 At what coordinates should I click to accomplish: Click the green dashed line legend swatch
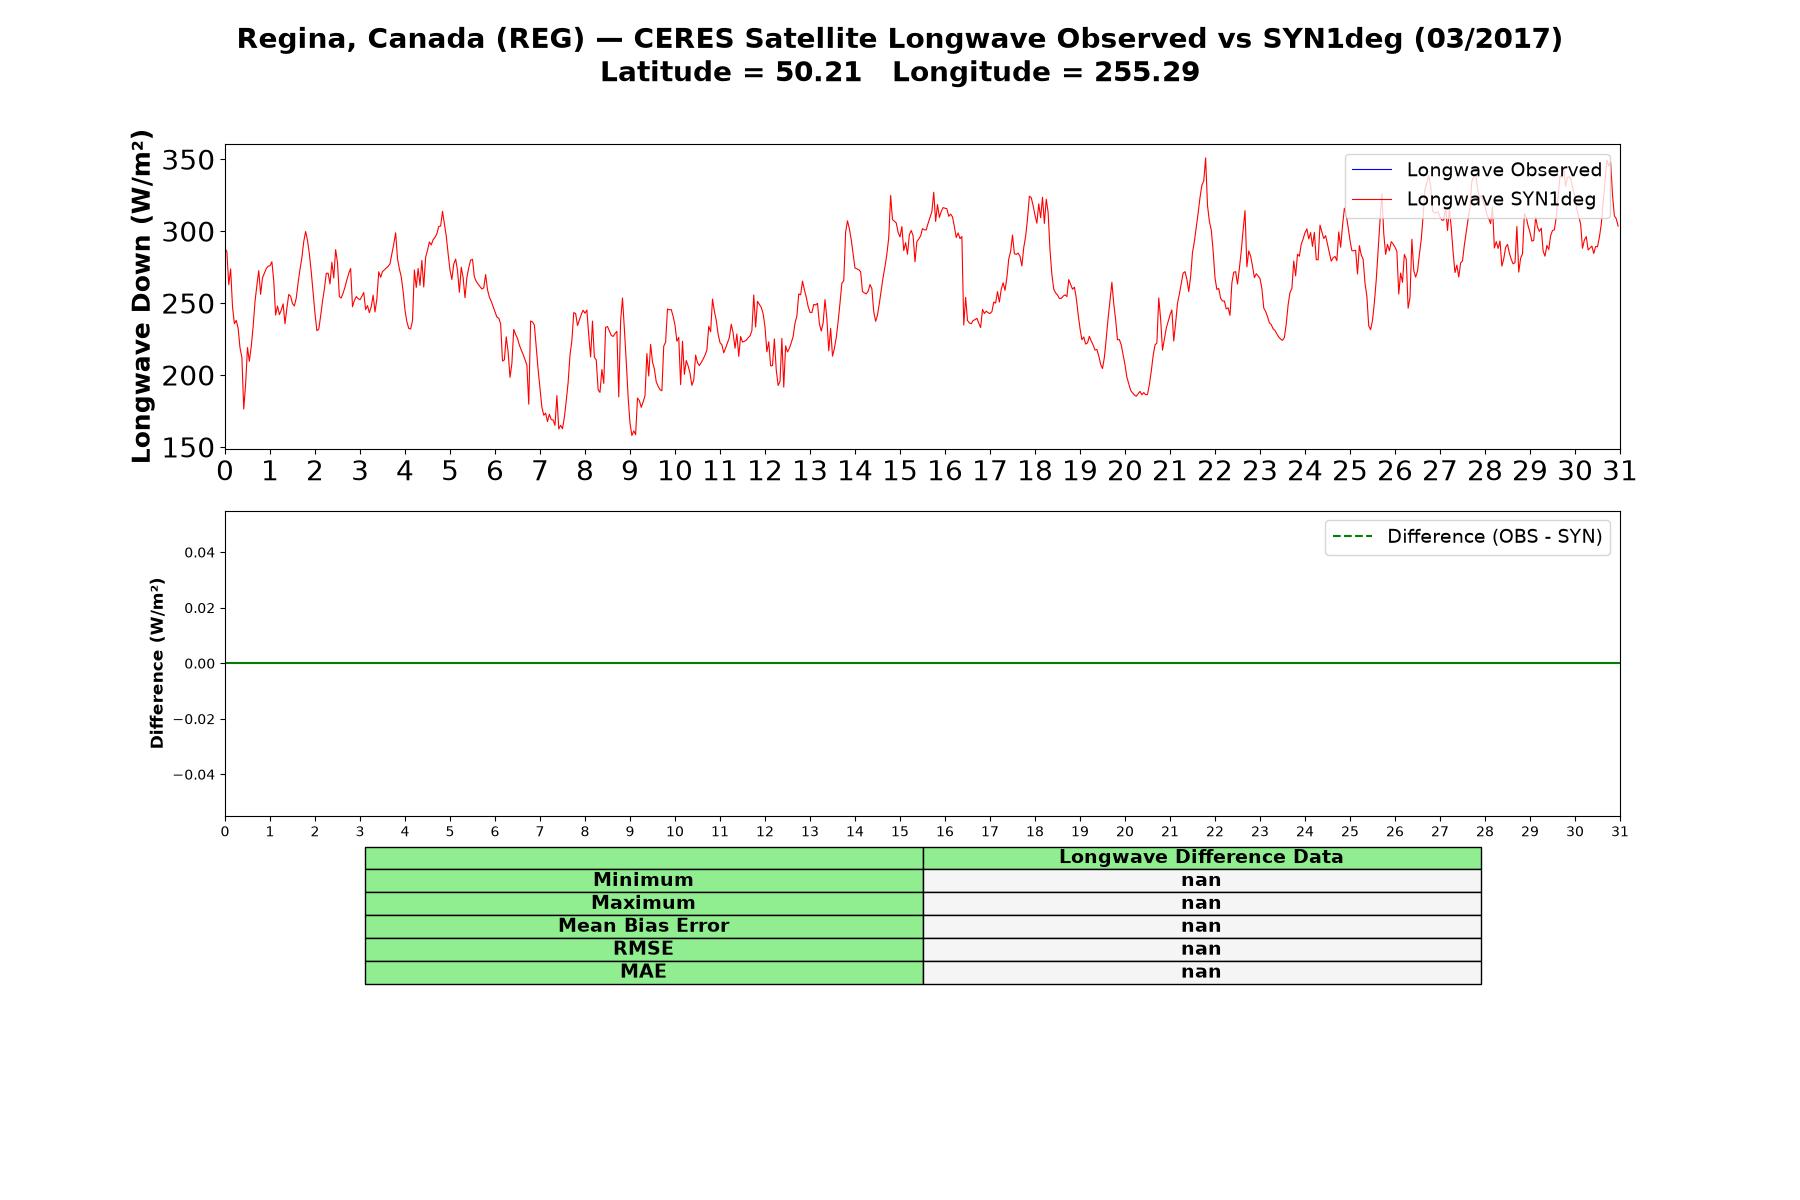(x=1353, y=537)
